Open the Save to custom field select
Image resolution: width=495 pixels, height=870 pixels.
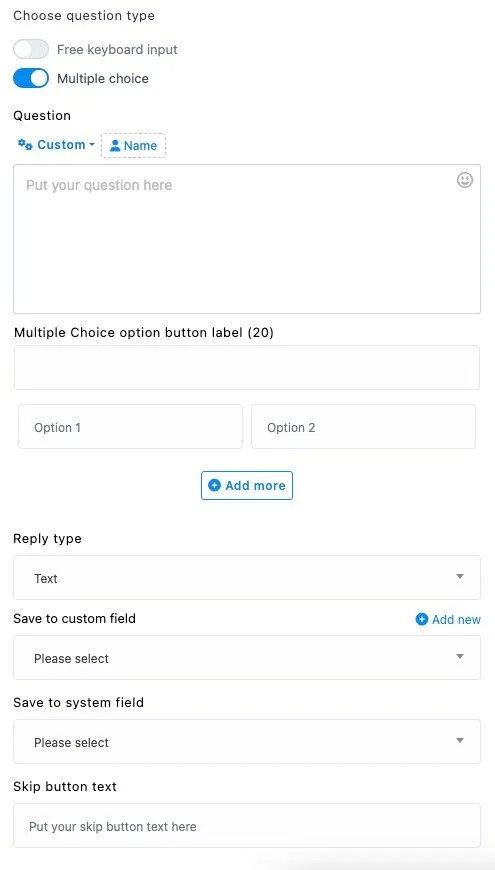(x=247, y=657)
